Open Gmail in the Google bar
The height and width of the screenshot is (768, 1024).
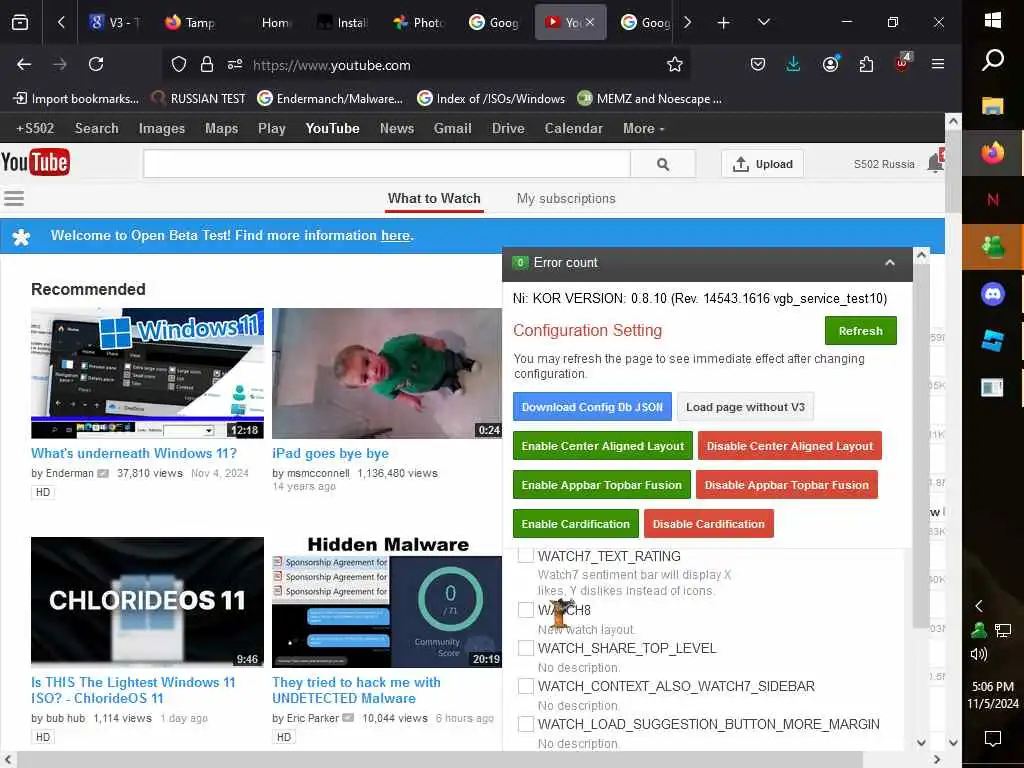pos(452,129)
